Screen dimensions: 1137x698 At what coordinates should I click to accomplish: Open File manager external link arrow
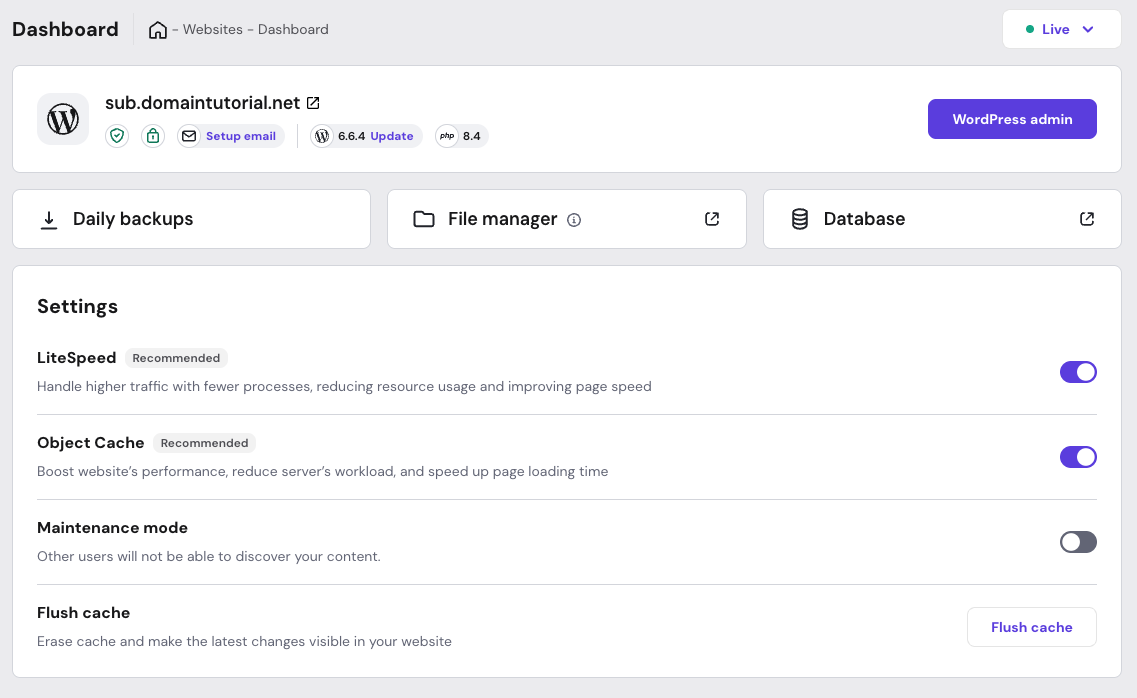tap(712, 219)
